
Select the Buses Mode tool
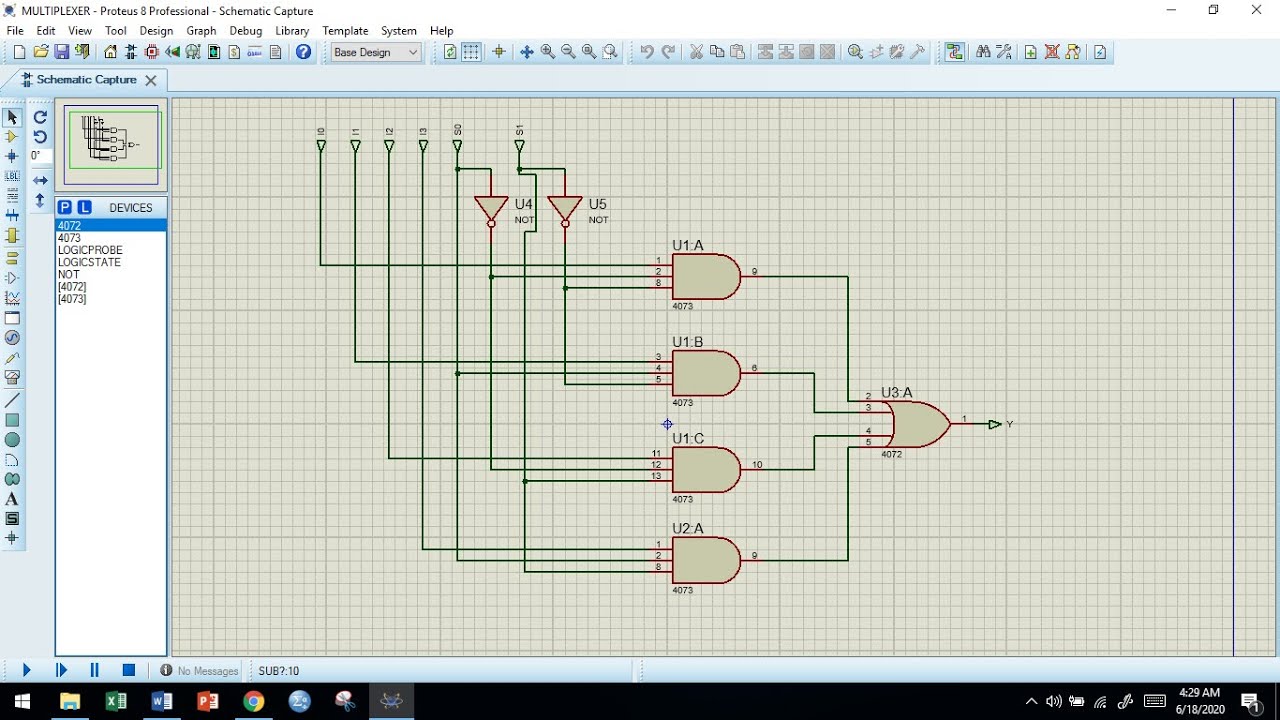click(12, 215)
